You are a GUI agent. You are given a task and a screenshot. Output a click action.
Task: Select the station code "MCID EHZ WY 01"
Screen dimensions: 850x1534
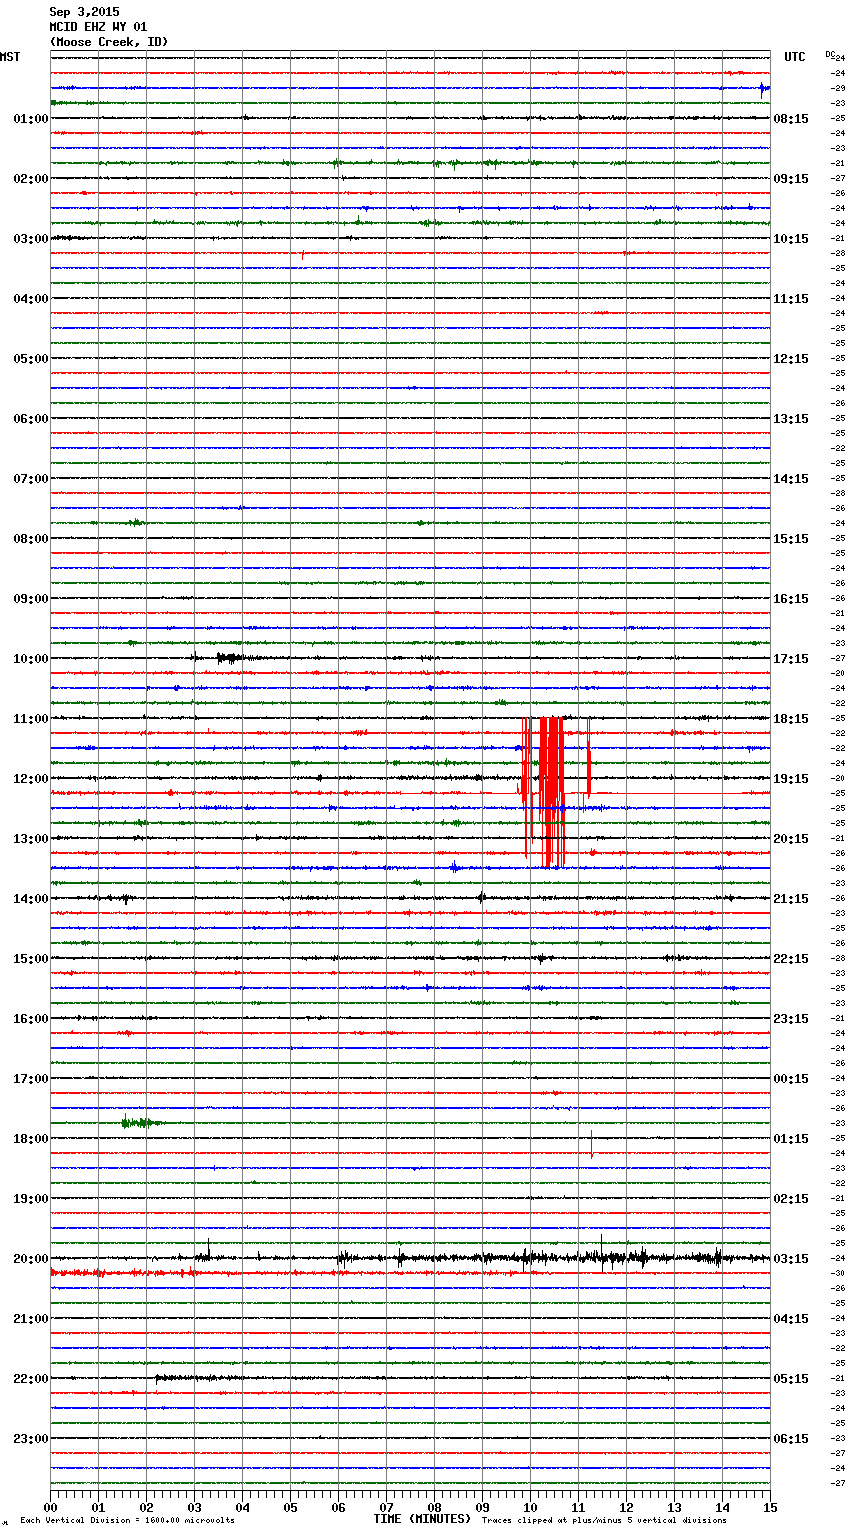[98, 27]
